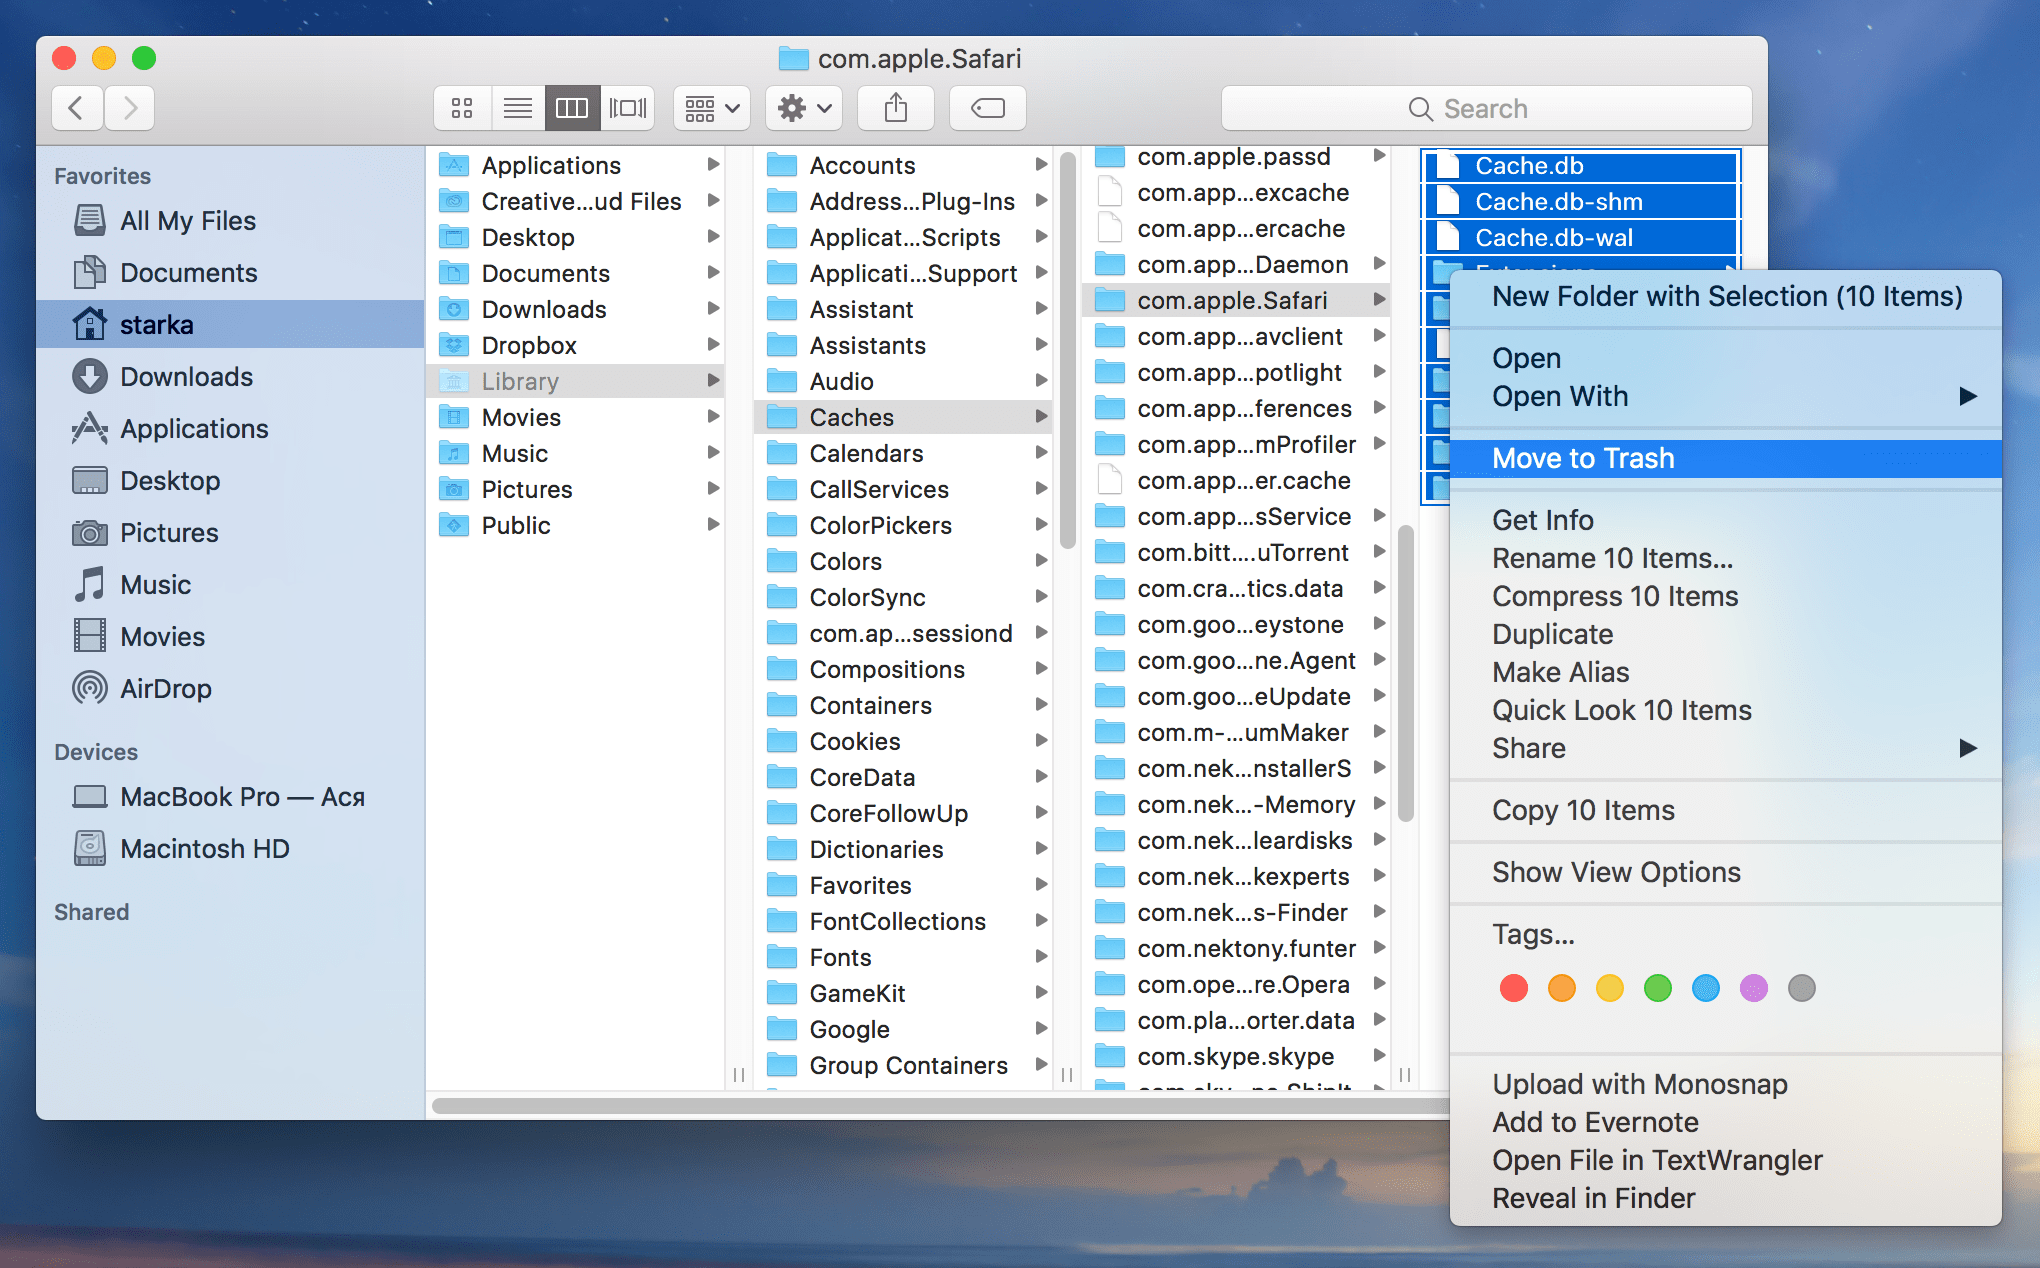
Task: Click the Search field
Action: coord(1486,108)
